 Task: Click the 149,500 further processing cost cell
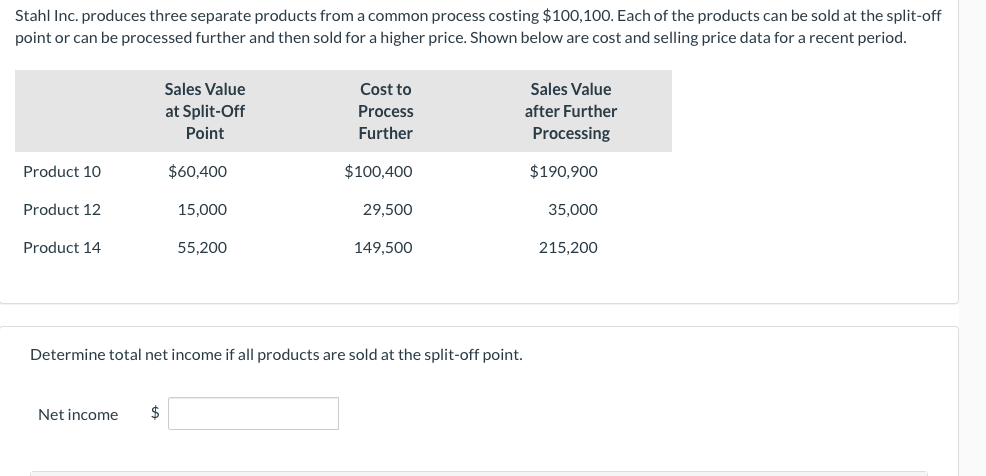tap(383, 247)
